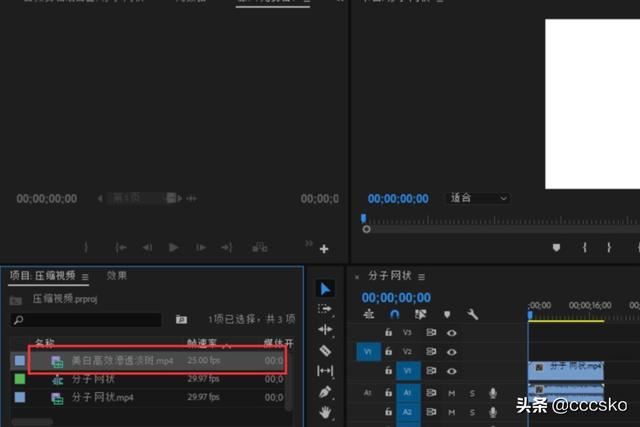Open the 适合 zoom level dropdown
This screenshot has height=427, width=640.
479,199
